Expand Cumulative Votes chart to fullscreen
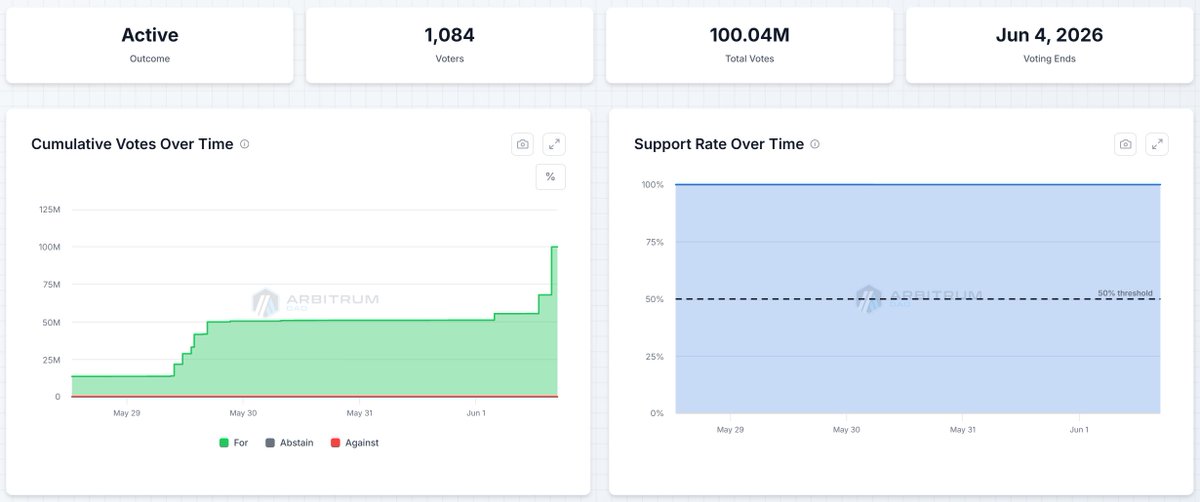Screen dimensions: 1200x502 [554, 144]
